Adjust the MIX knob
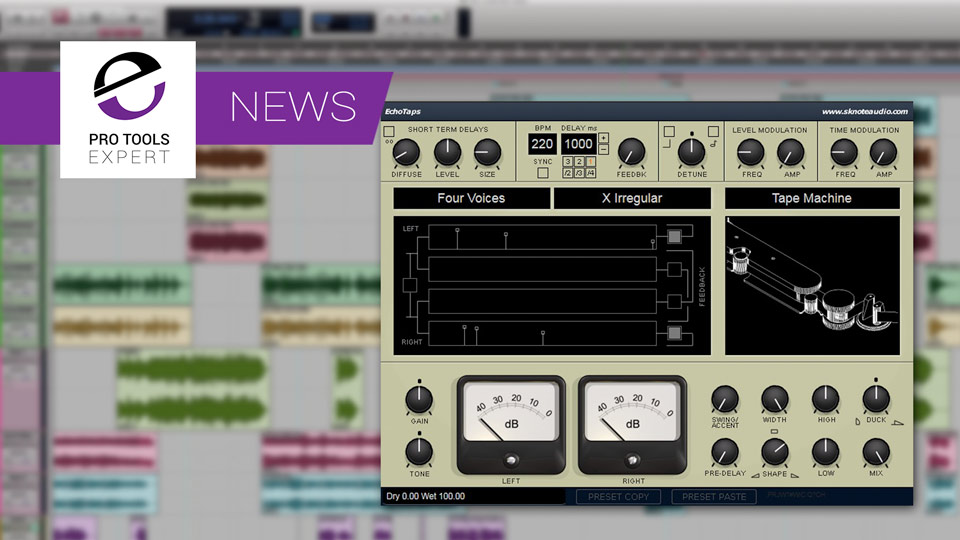This screenshot has height=540, width=960. 876,452
